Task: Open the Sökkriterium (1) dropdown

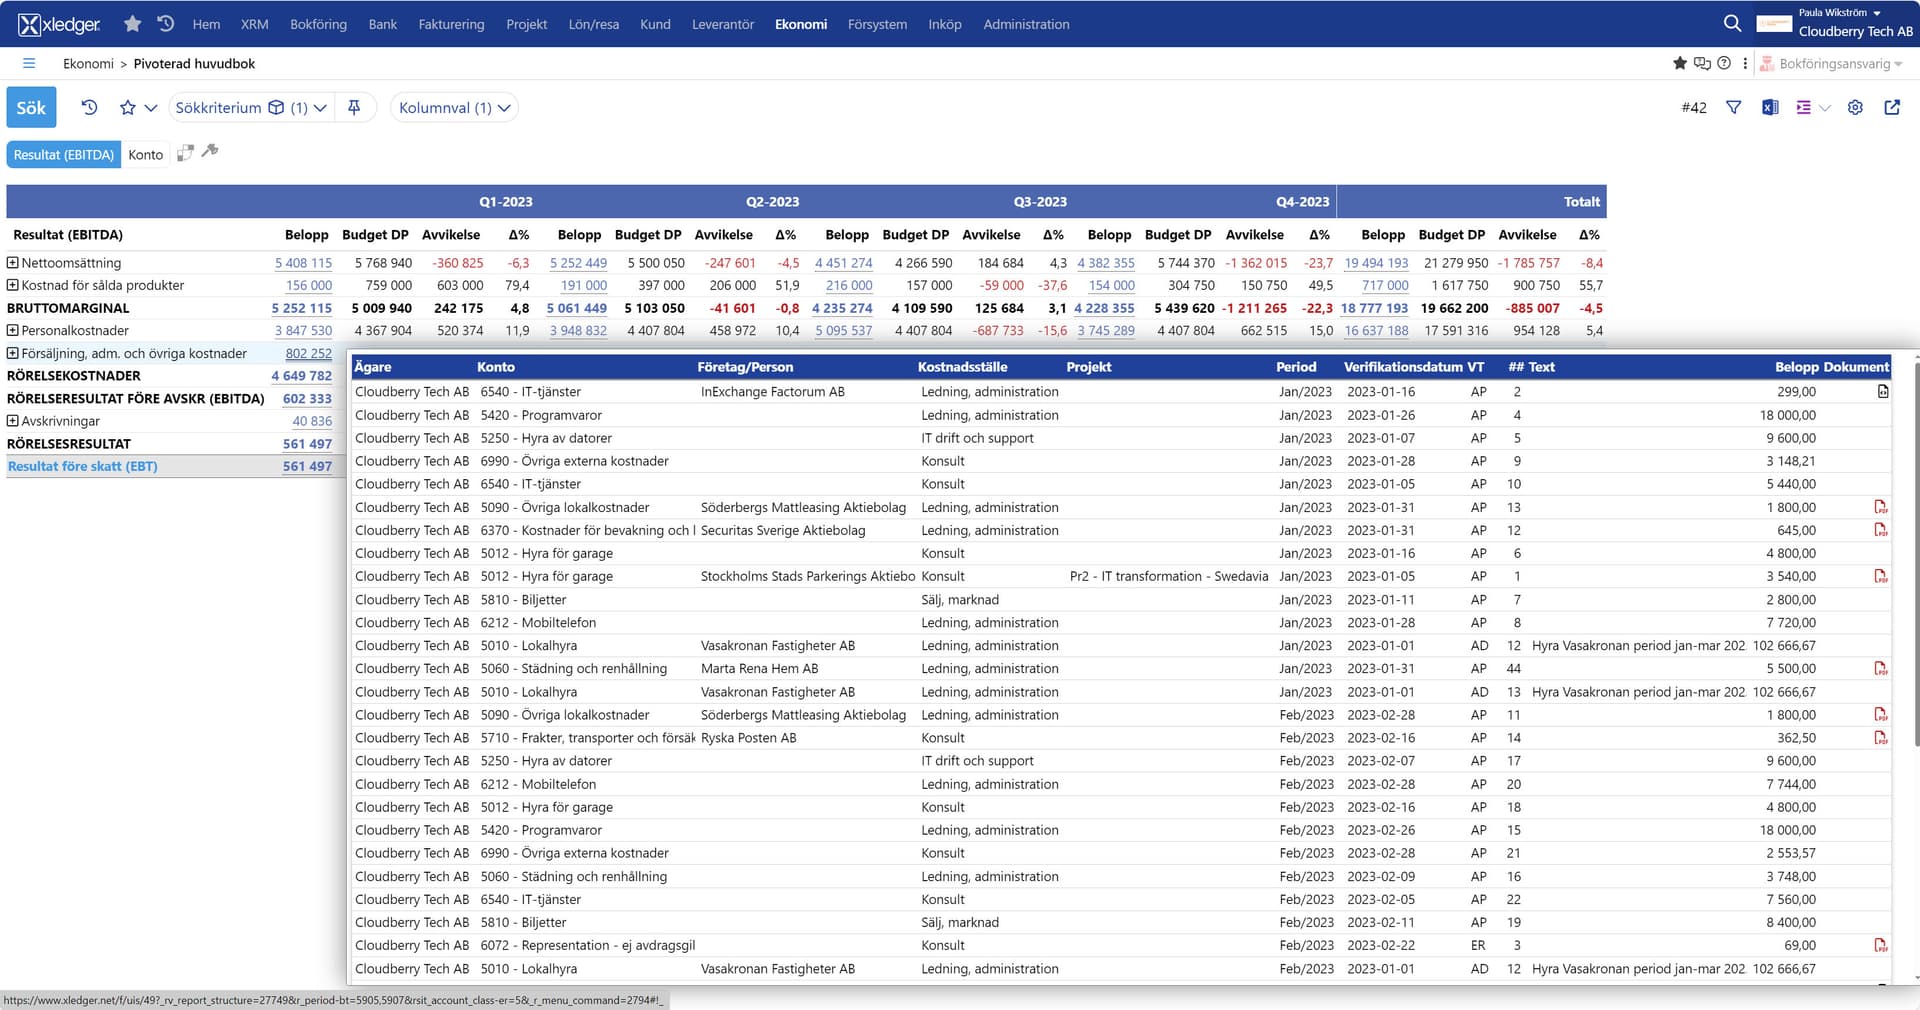Action: pyautogui.click(x=251, y=107)
